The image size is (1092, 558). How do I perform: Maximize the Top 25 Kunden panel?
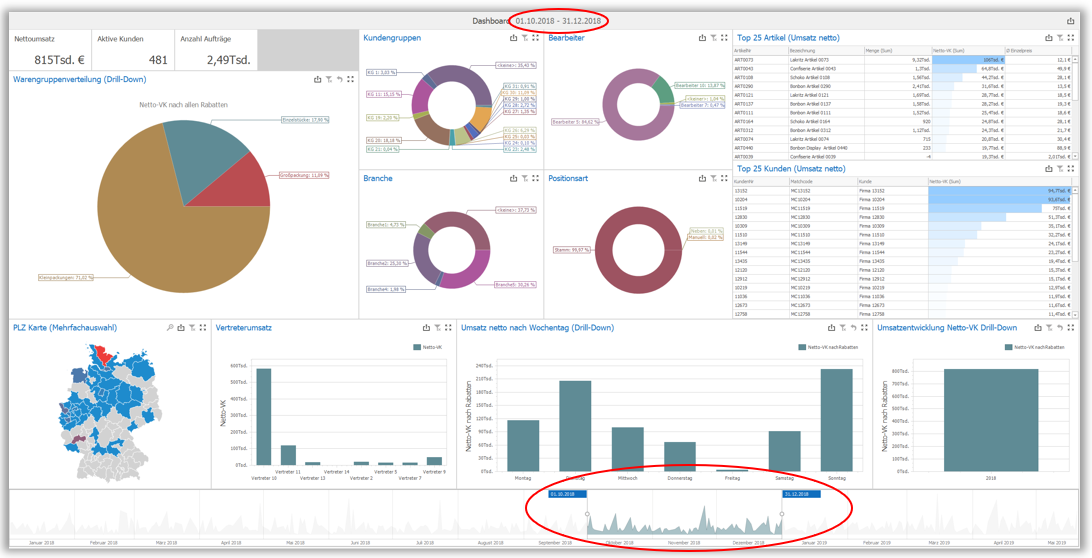tap(1070, 169)
